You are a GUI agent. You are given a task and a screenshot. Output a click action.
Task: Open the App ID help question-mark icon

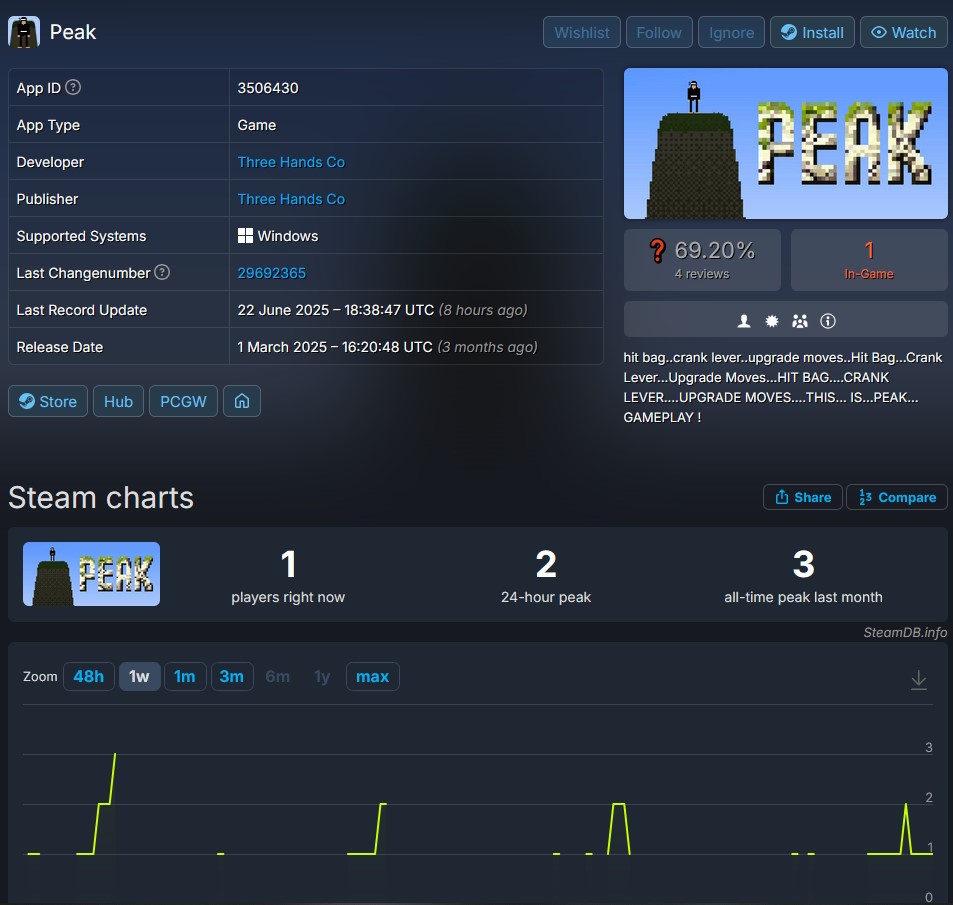coord(73,88)
